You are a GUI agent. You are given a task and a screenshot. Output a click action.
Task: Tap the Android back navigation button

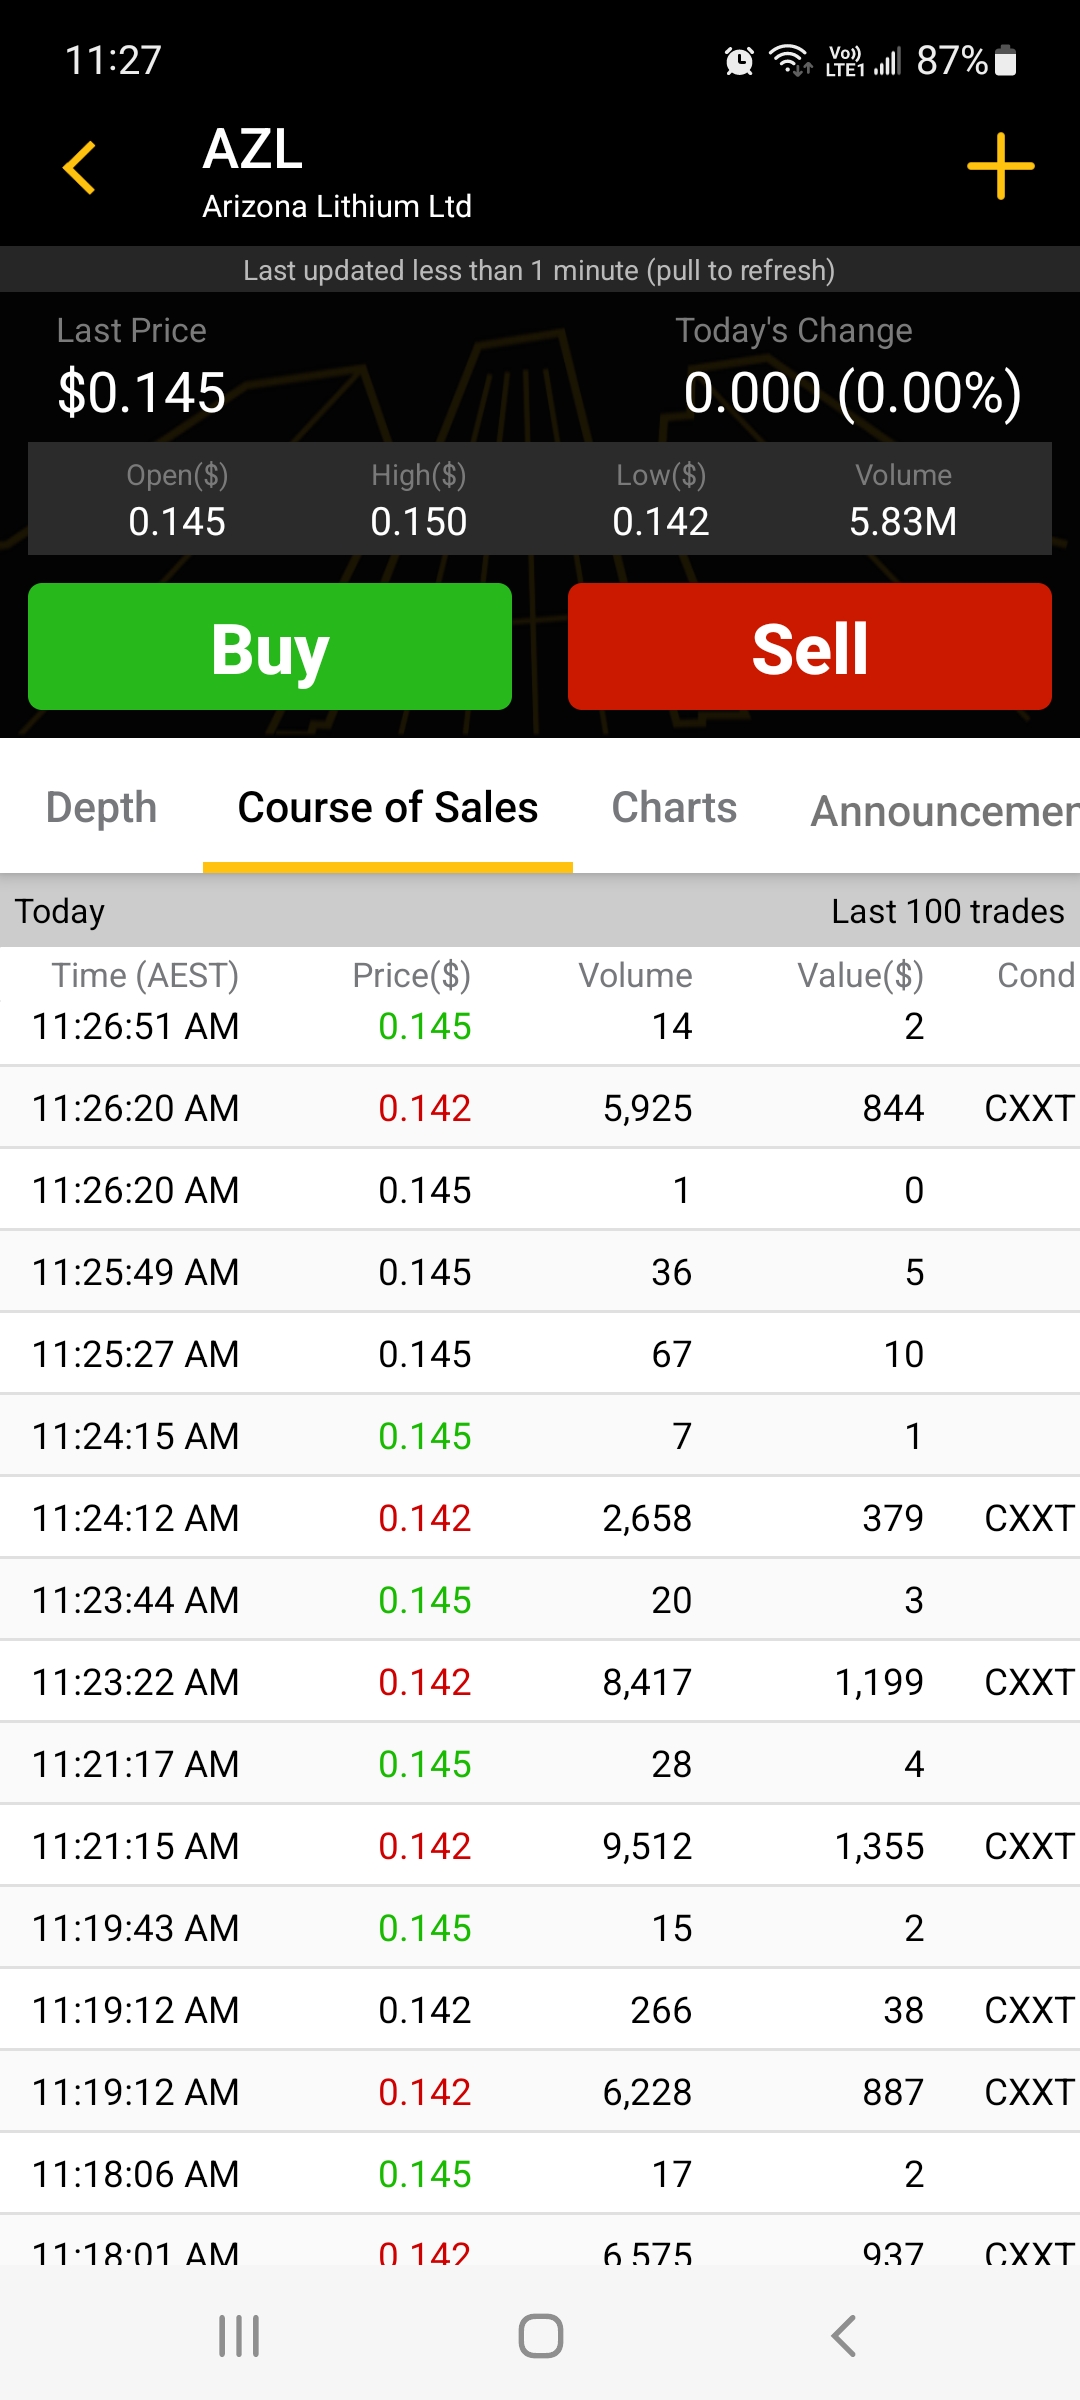pos(843,2336)
